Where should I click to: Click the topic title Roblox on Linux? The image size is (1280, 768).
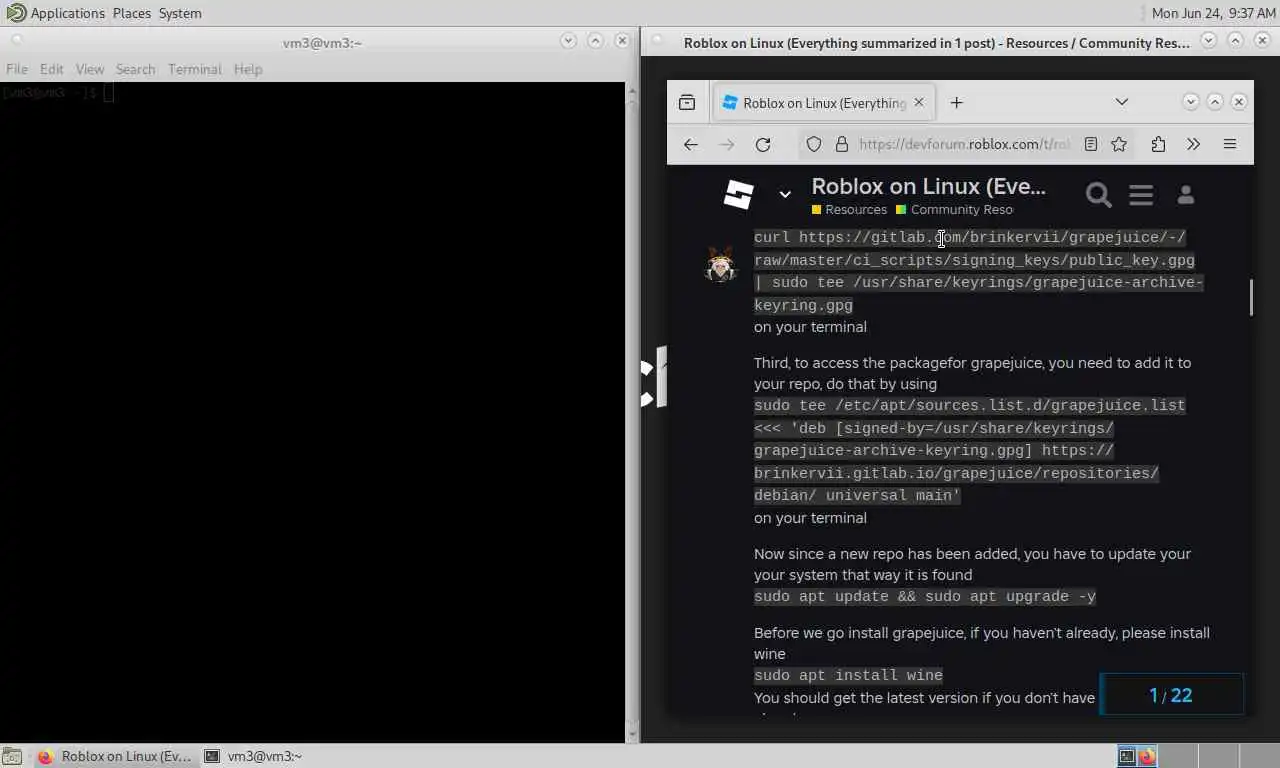coord(928,186)
